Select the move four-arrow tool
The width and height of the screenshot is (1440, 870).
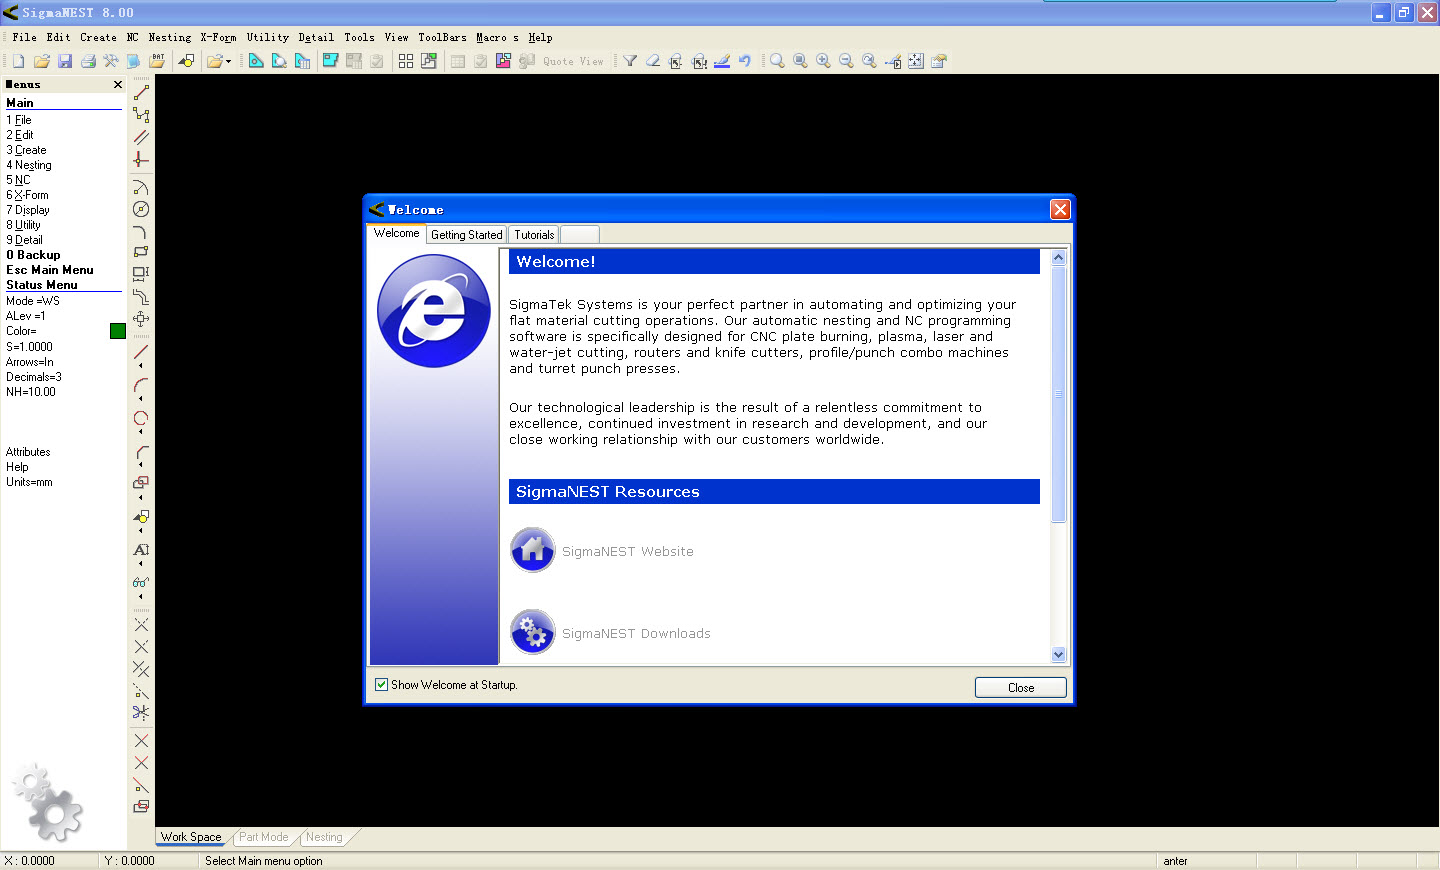point(141,319)
